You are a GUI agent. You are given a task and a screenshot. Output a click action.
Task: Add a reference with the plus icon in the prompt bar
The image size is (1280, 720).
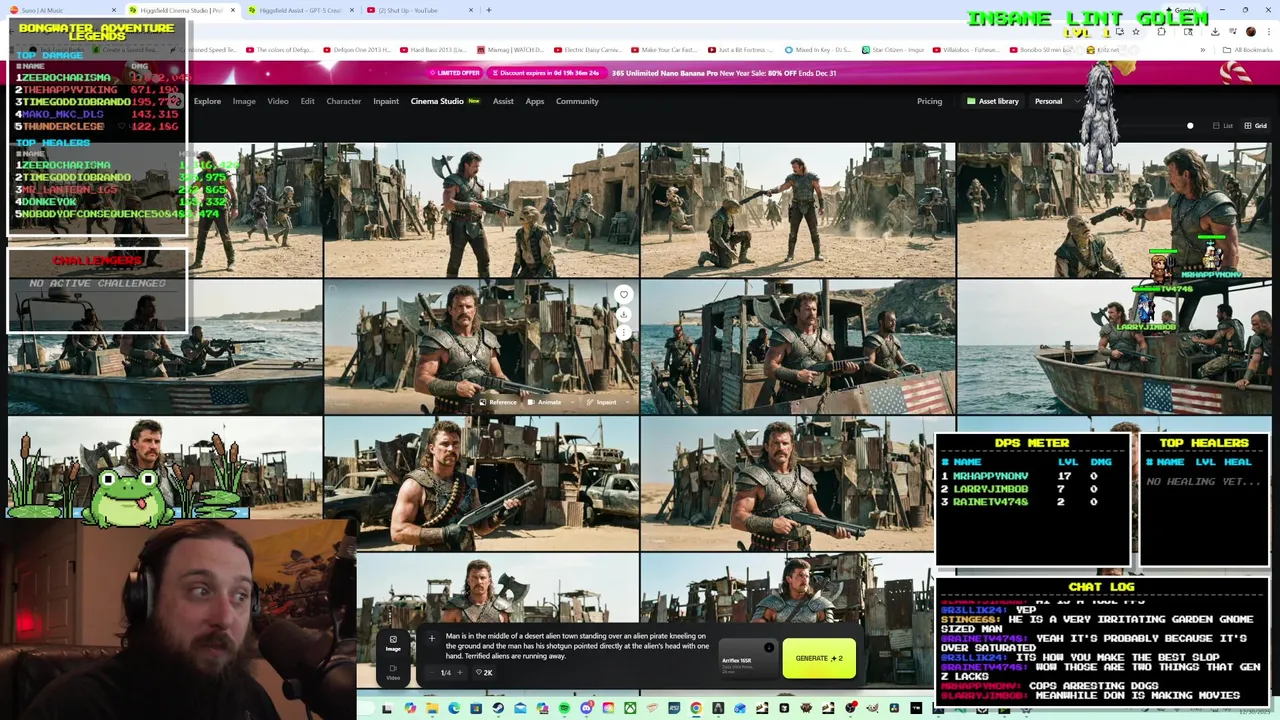pyautogui.click(x=432, y=638)
